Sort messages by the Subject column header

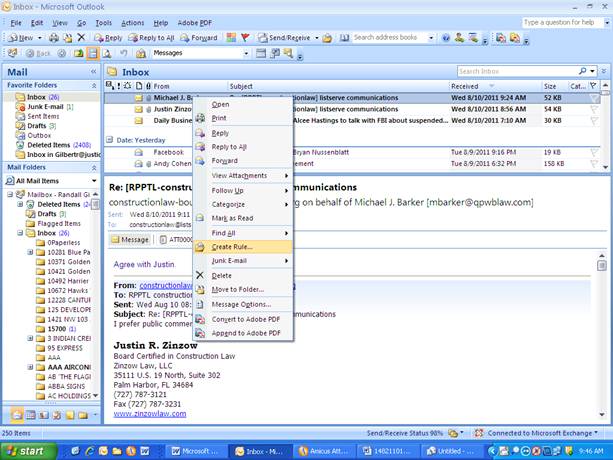[x=338, y=86]
